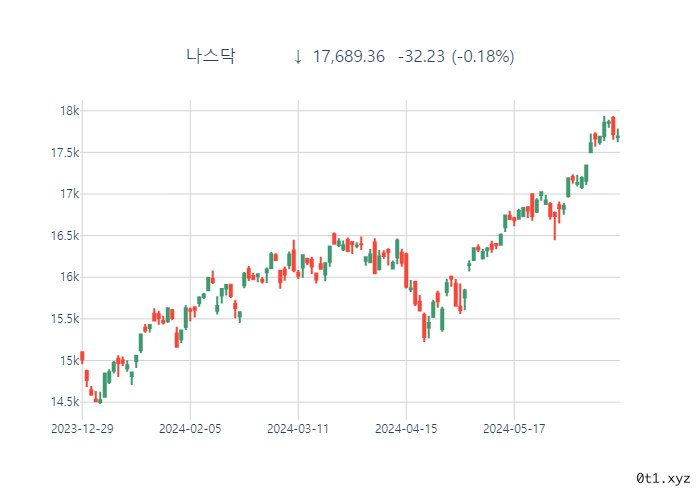The width and height of the screenshot is (700, 500).
Task: Click the last candlestick on the chart
Action: click(618, 136)
